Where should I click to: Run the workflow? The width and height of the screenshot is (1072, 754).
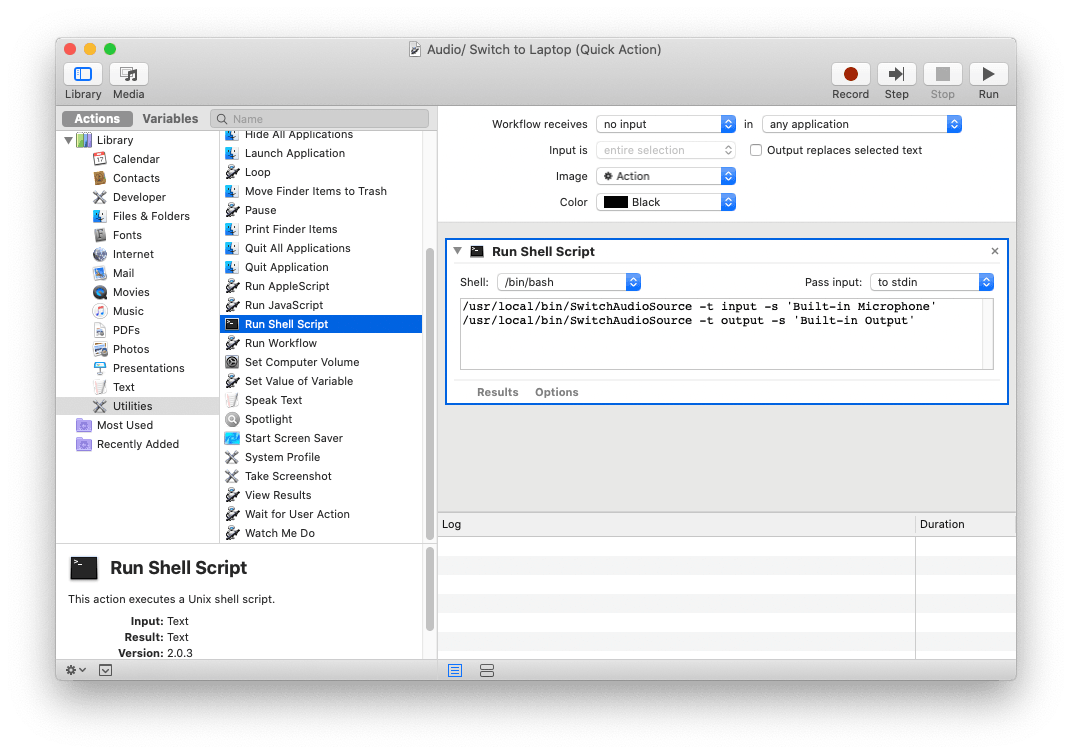pos(988,74)
